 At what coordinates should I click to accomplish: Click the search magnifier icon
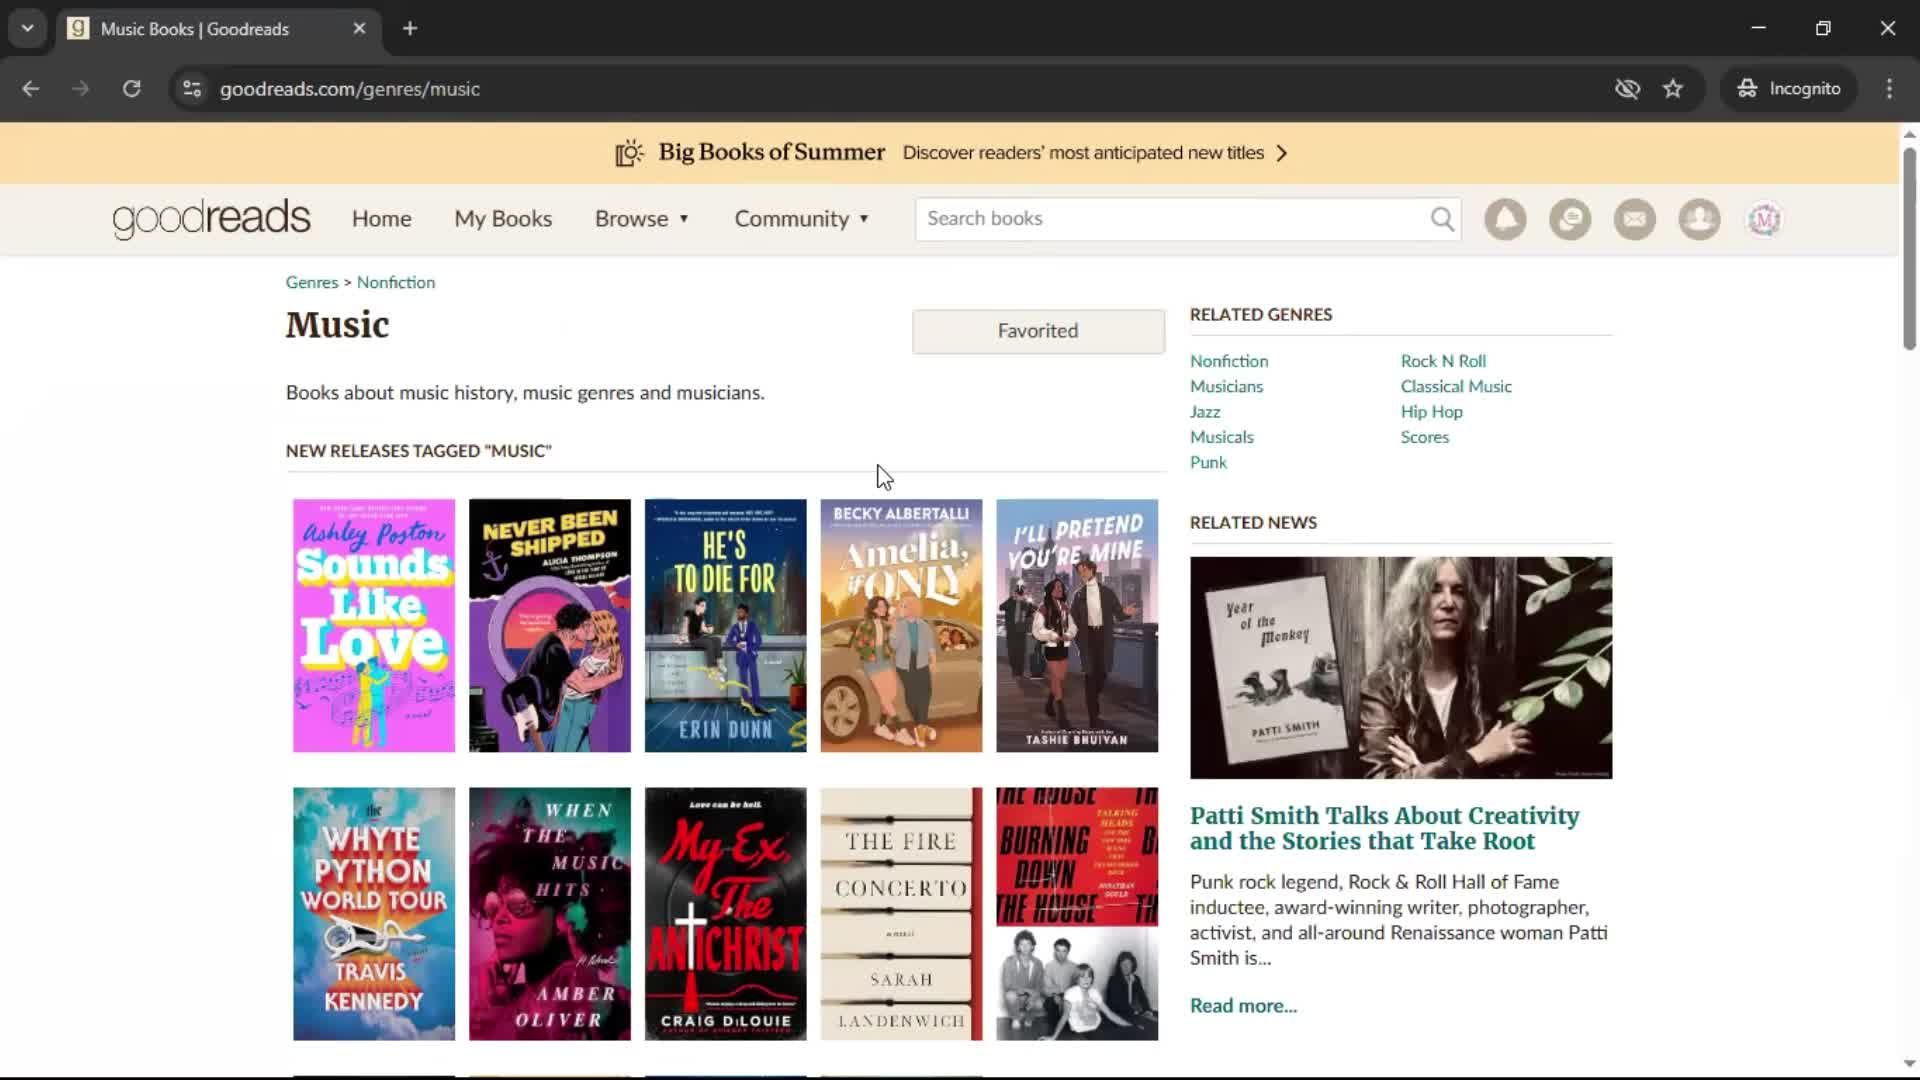[x=1442, y=219]
